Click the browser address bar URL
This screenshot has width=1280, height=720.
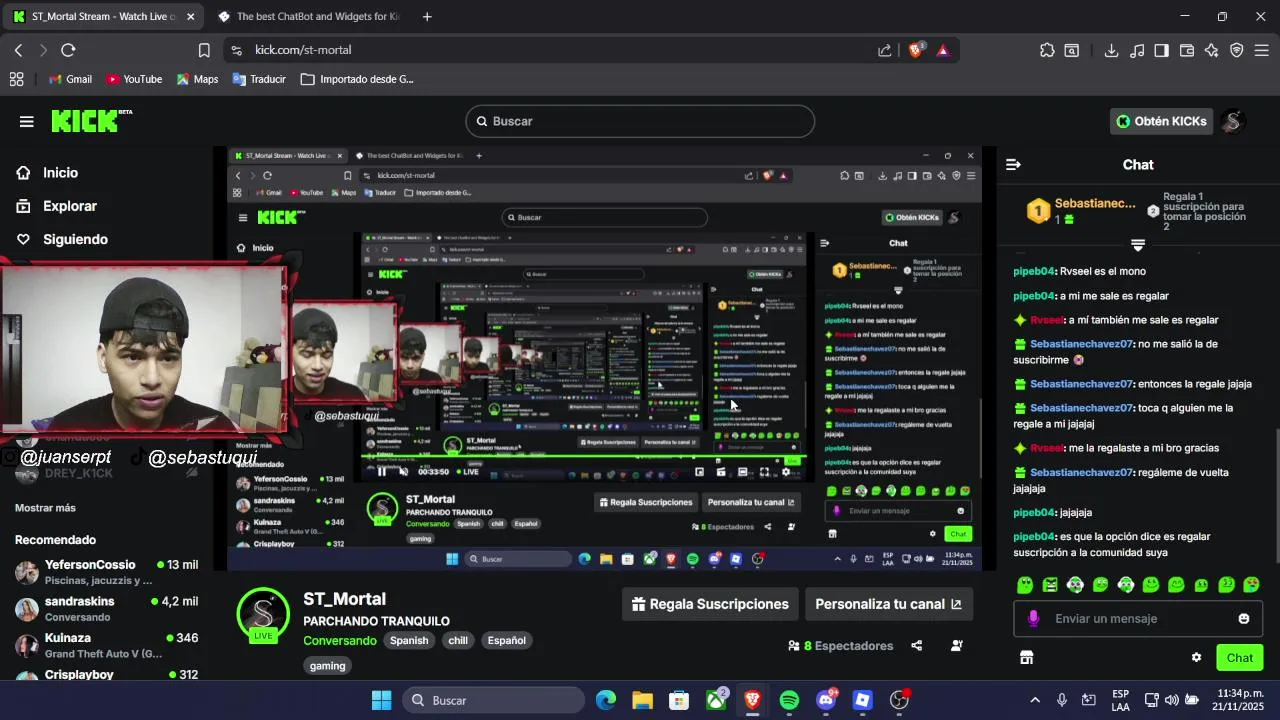[x=302, y=50]
